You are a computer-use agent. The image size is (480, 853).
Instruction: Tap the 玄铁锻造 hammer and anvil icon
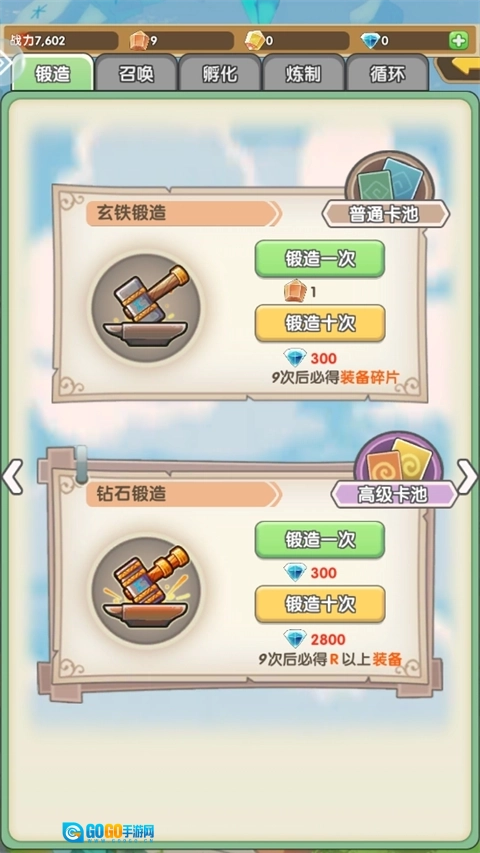(145, 308)
